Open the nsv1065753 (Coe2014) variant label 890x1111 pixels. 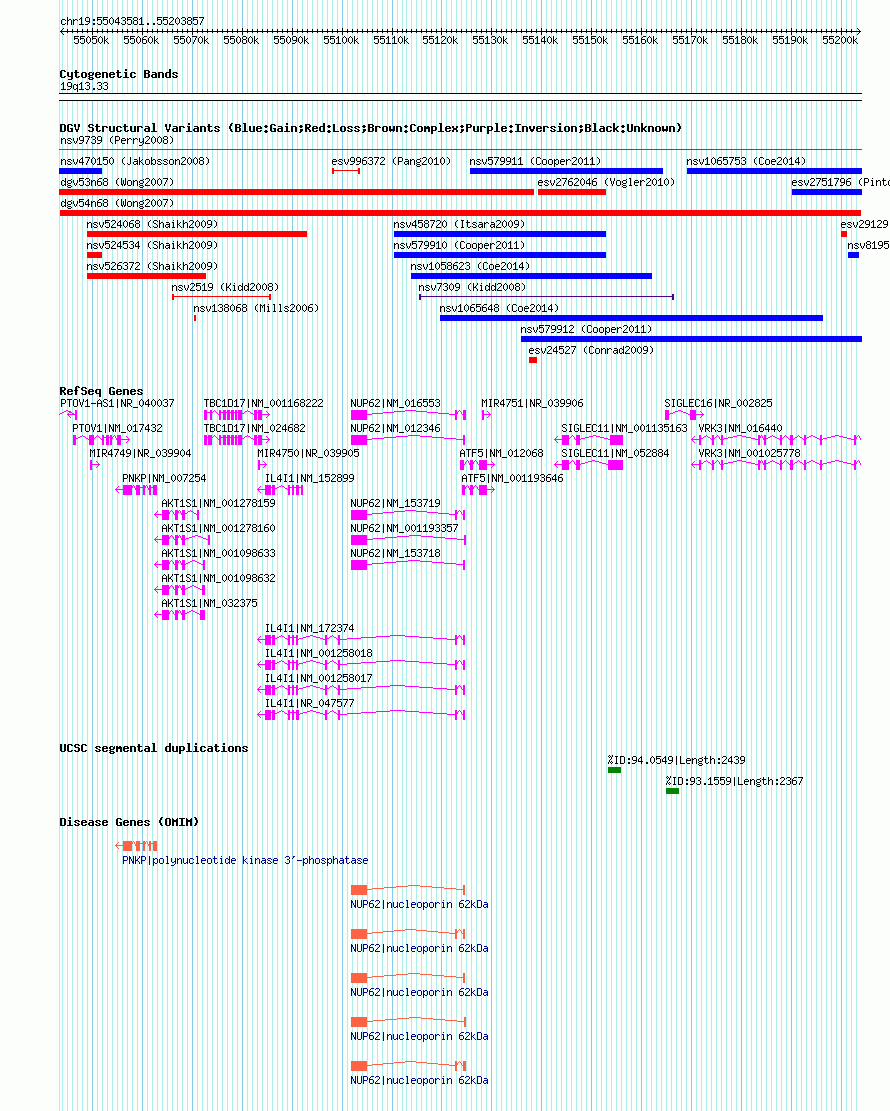pyautogui.click(x=746, y=161)
